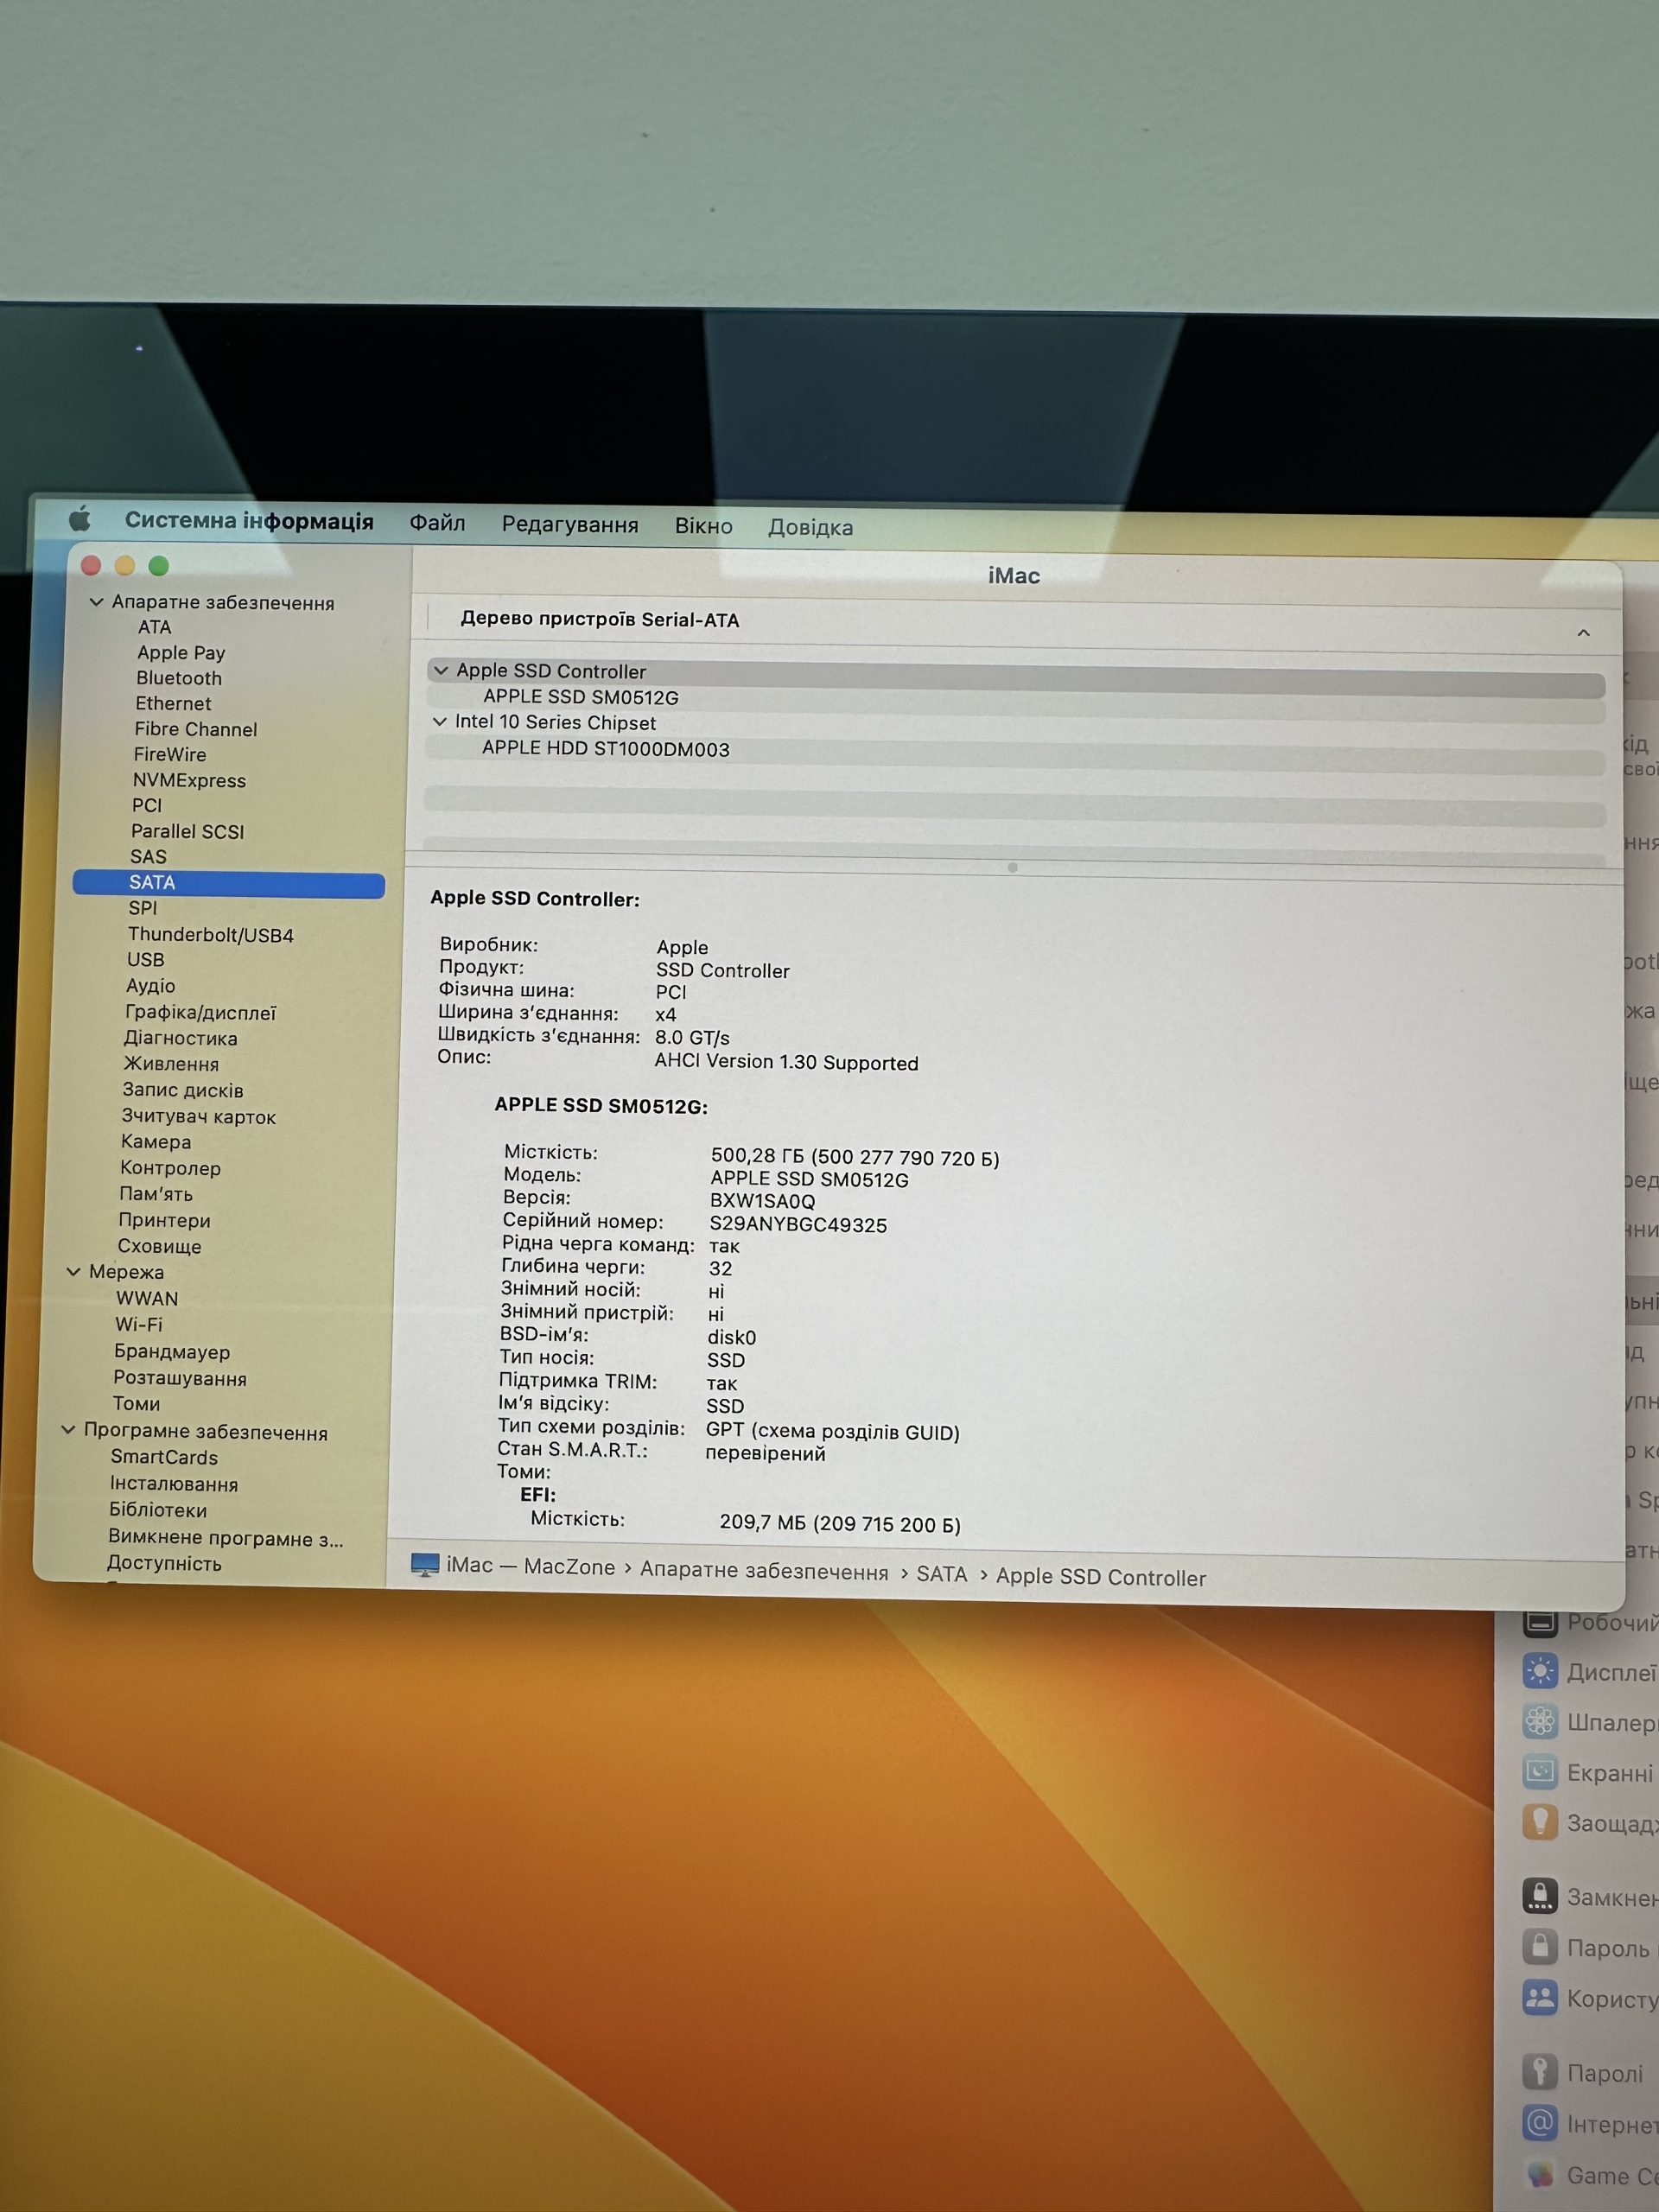Screen dimensions: 1659x2212
Task: Select Розташування under Мережа
Action: [179, 1378]
